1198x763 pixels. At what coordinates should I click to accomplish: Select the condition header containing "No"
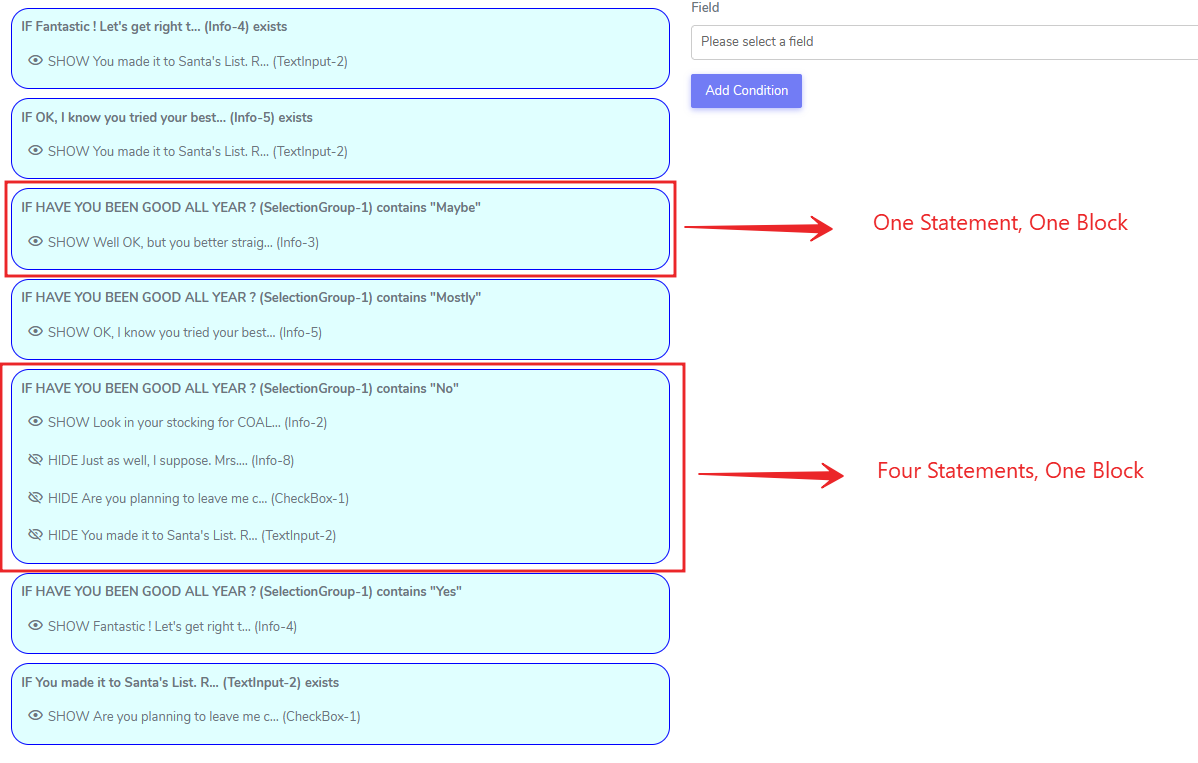pyautogui.click(x=240, y=388)
